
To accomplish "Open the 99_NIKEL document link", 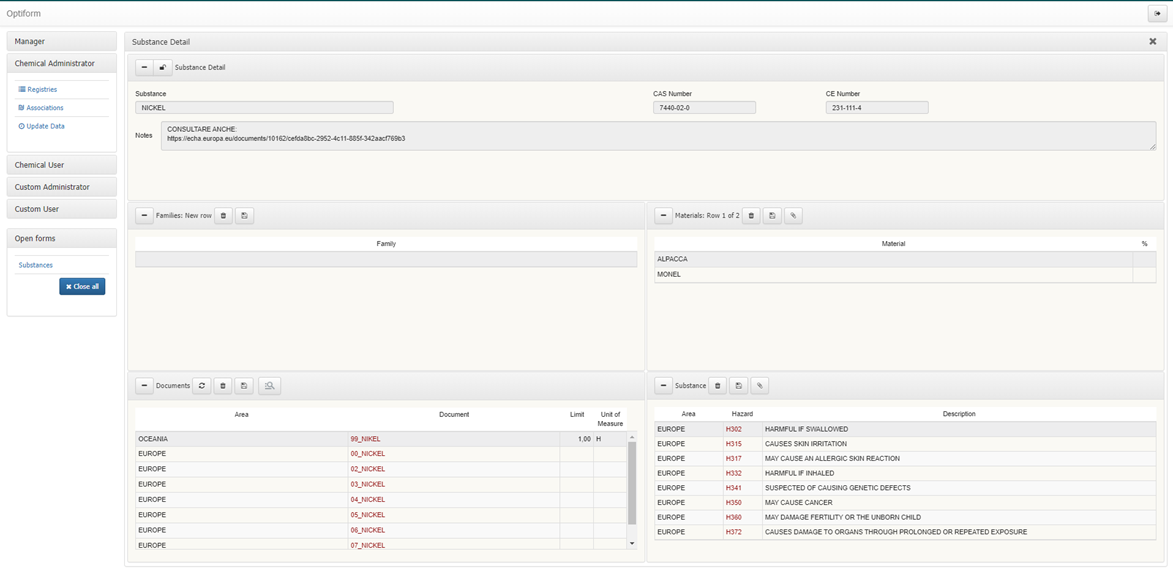I will [365, 439].
